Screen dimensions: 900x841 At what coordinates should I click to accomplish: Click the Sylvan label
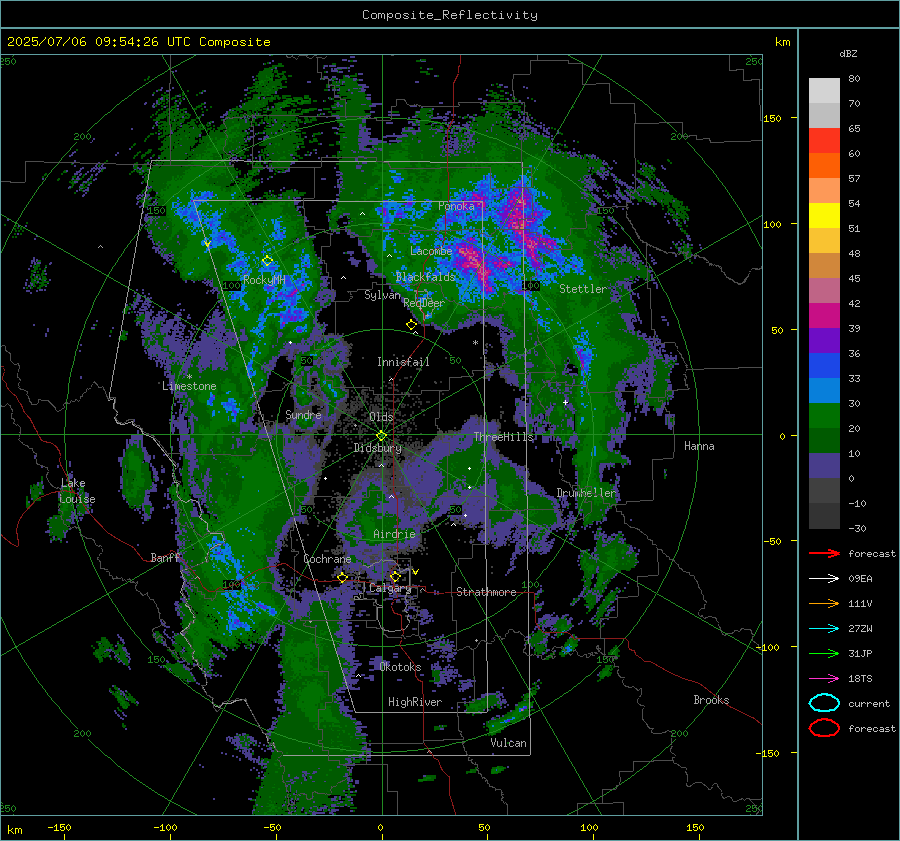click(382, 295)
